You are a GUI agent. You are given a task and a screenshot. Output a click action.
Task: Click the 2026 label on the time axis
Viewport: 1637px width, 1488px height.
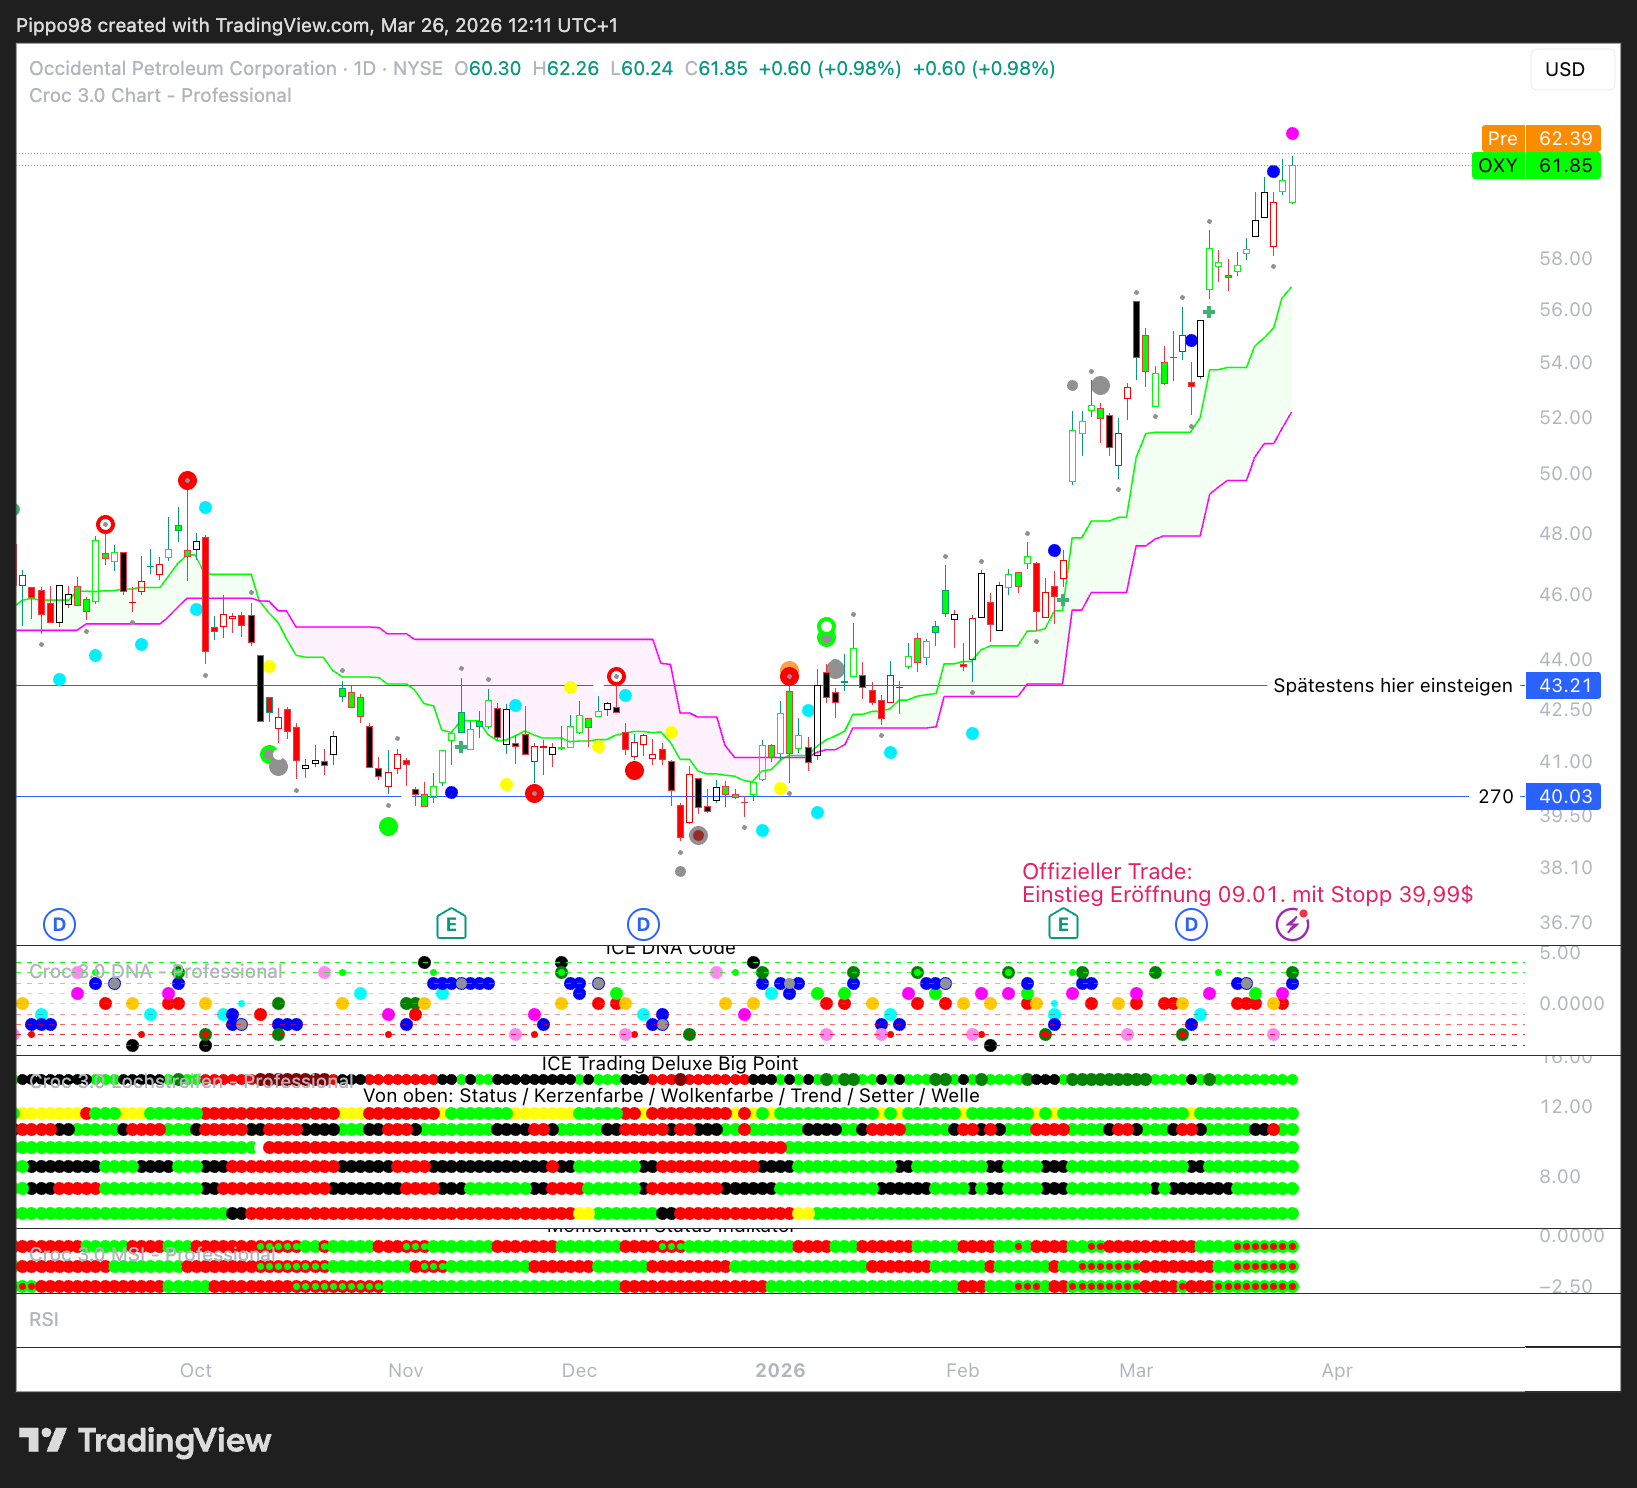[780, 1370]
